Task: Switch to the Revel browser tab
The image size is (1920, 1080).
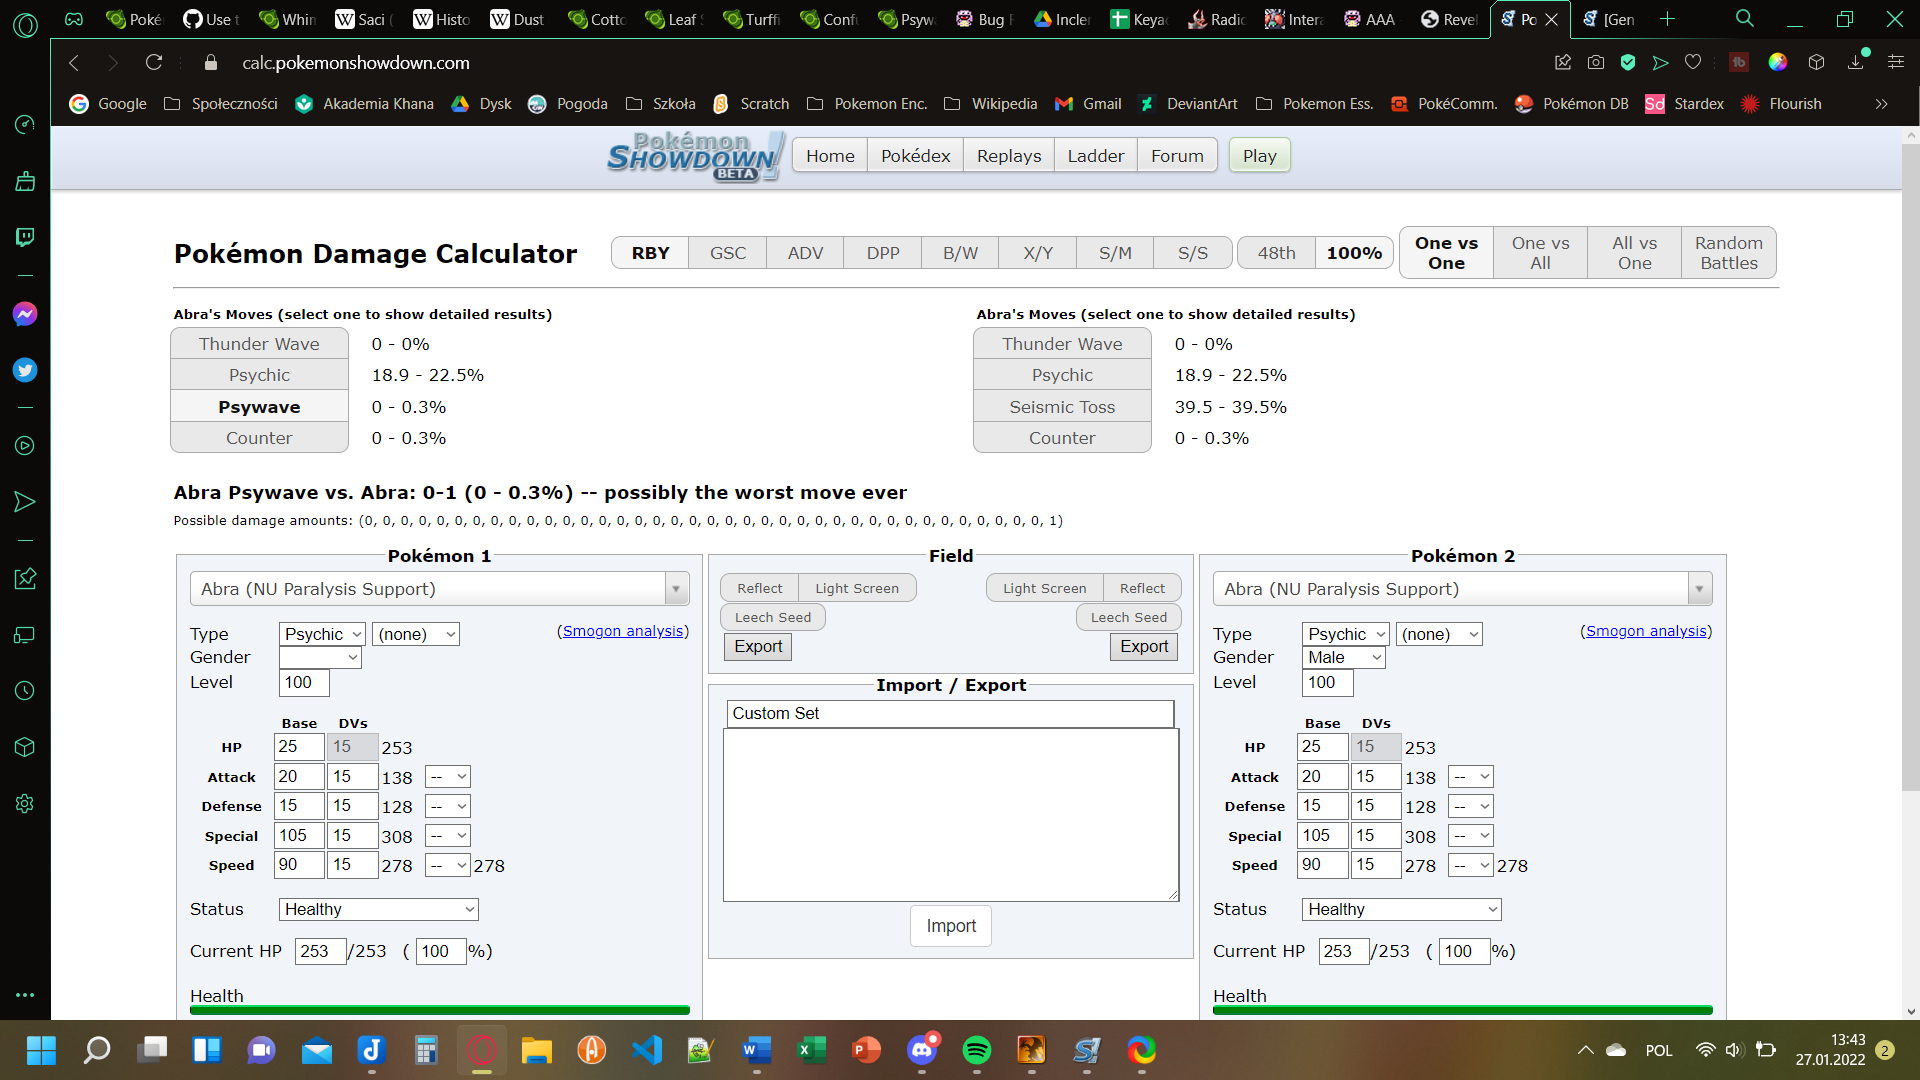Action: tap(1449, 19)
